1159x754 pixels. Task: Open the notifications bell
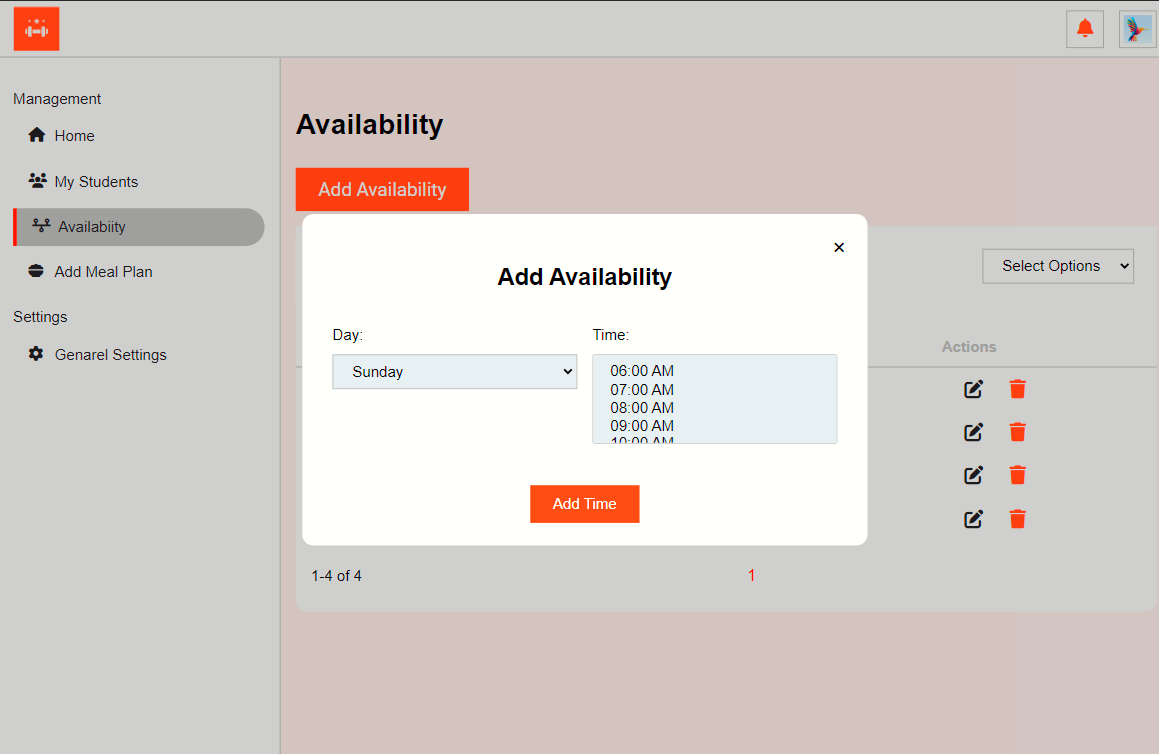[x=1084, y=29]
